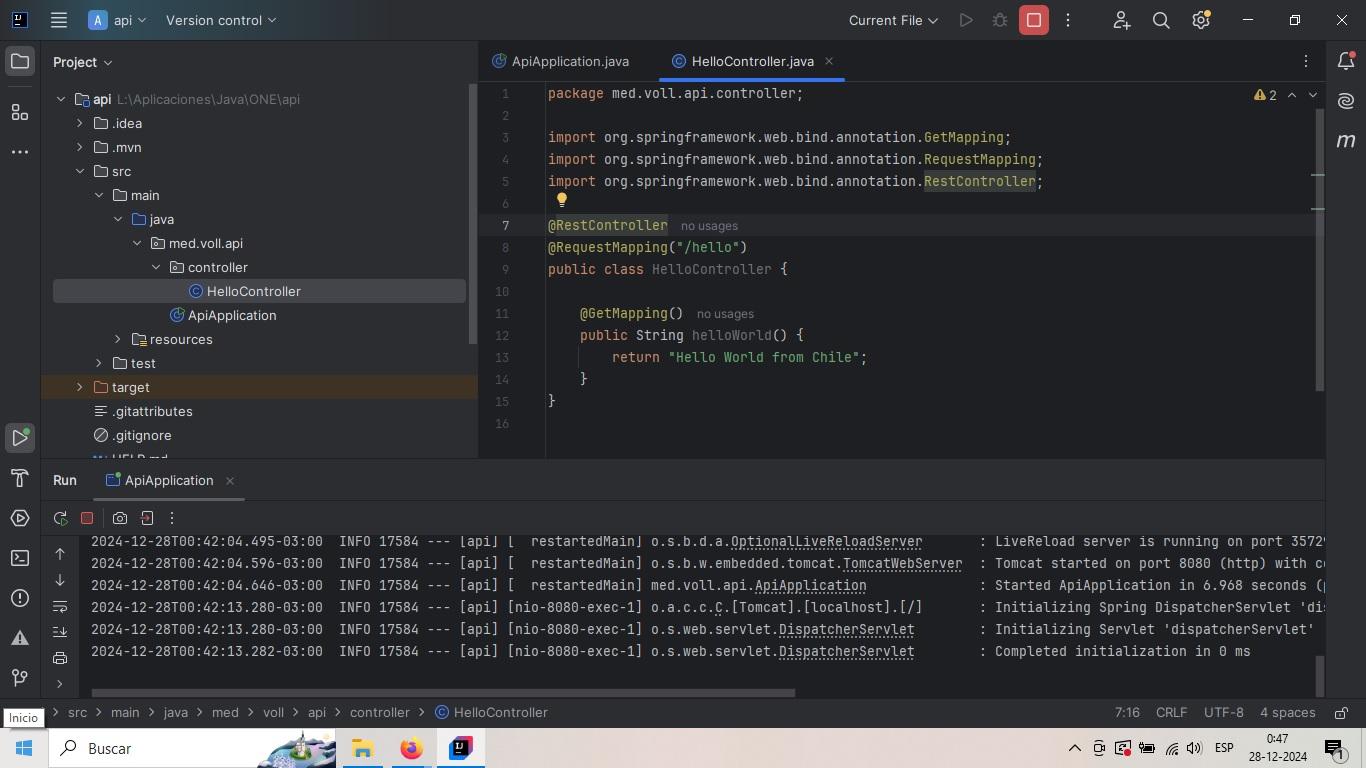Click the up arrow icon in Run console gutter
The image size is (1366, 768).
(x=60, y=554)
